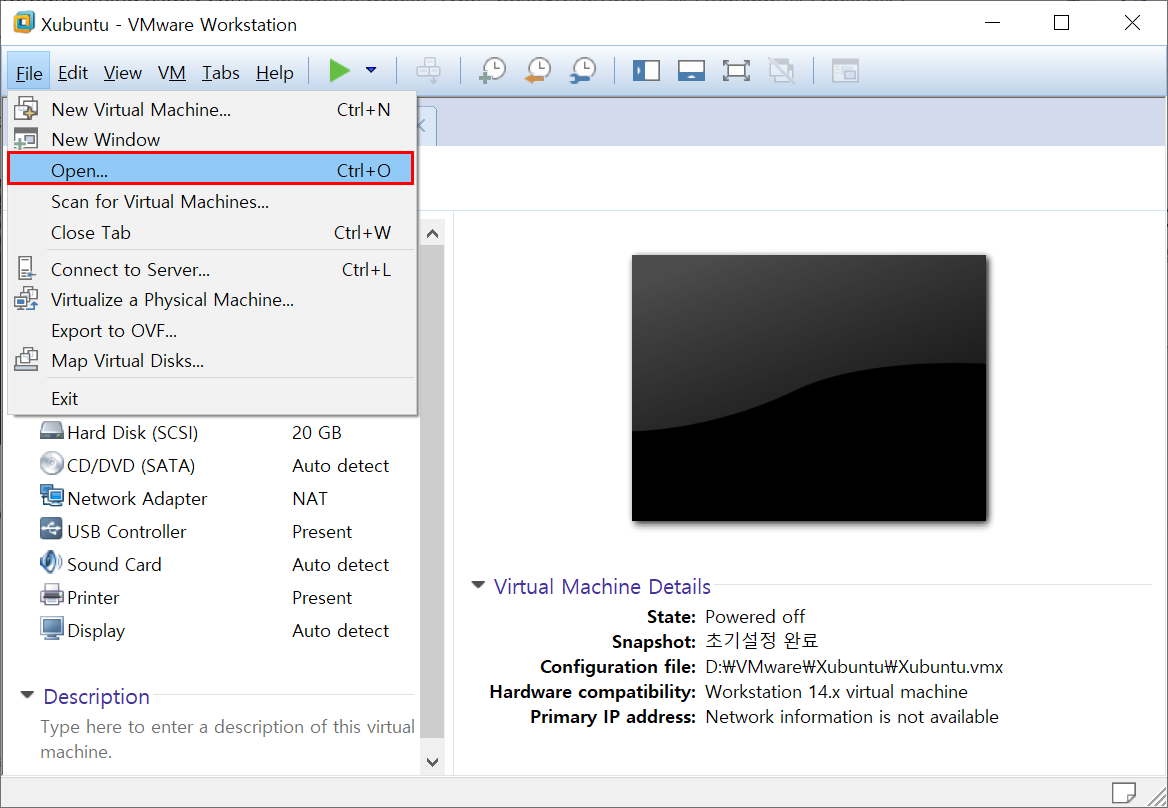Image resolution: width=1168 pixels, height=808 pixels.
Task: Select the Network Adapter label
Action: 137,498
